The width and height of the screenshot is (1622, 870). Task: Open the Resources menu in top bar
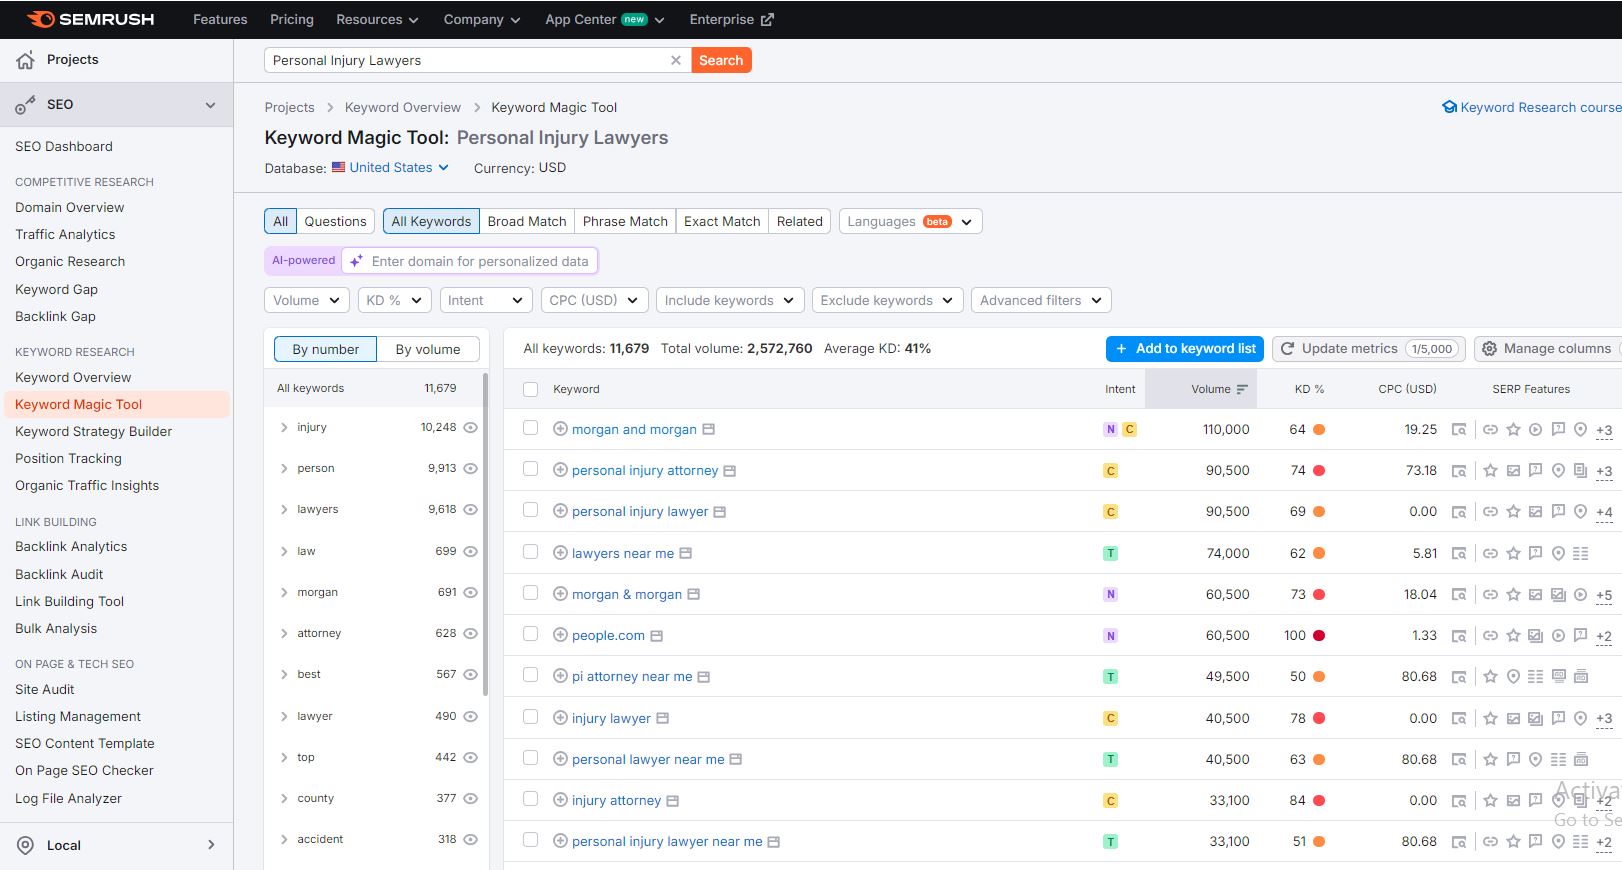(377, 19)
